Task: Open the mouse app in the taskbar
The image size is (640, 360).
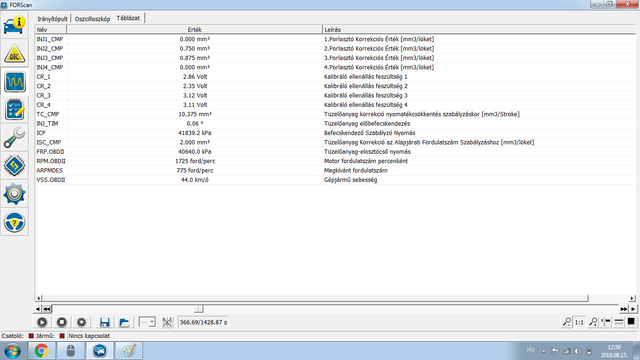Action: (x=71, y=351)
